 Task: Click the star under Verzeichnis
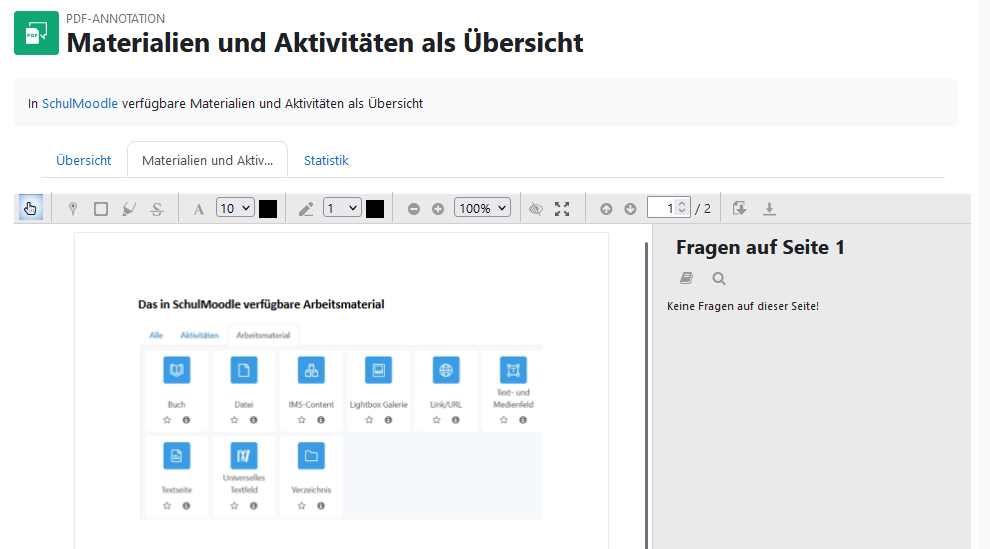click(x=302, y=505)
